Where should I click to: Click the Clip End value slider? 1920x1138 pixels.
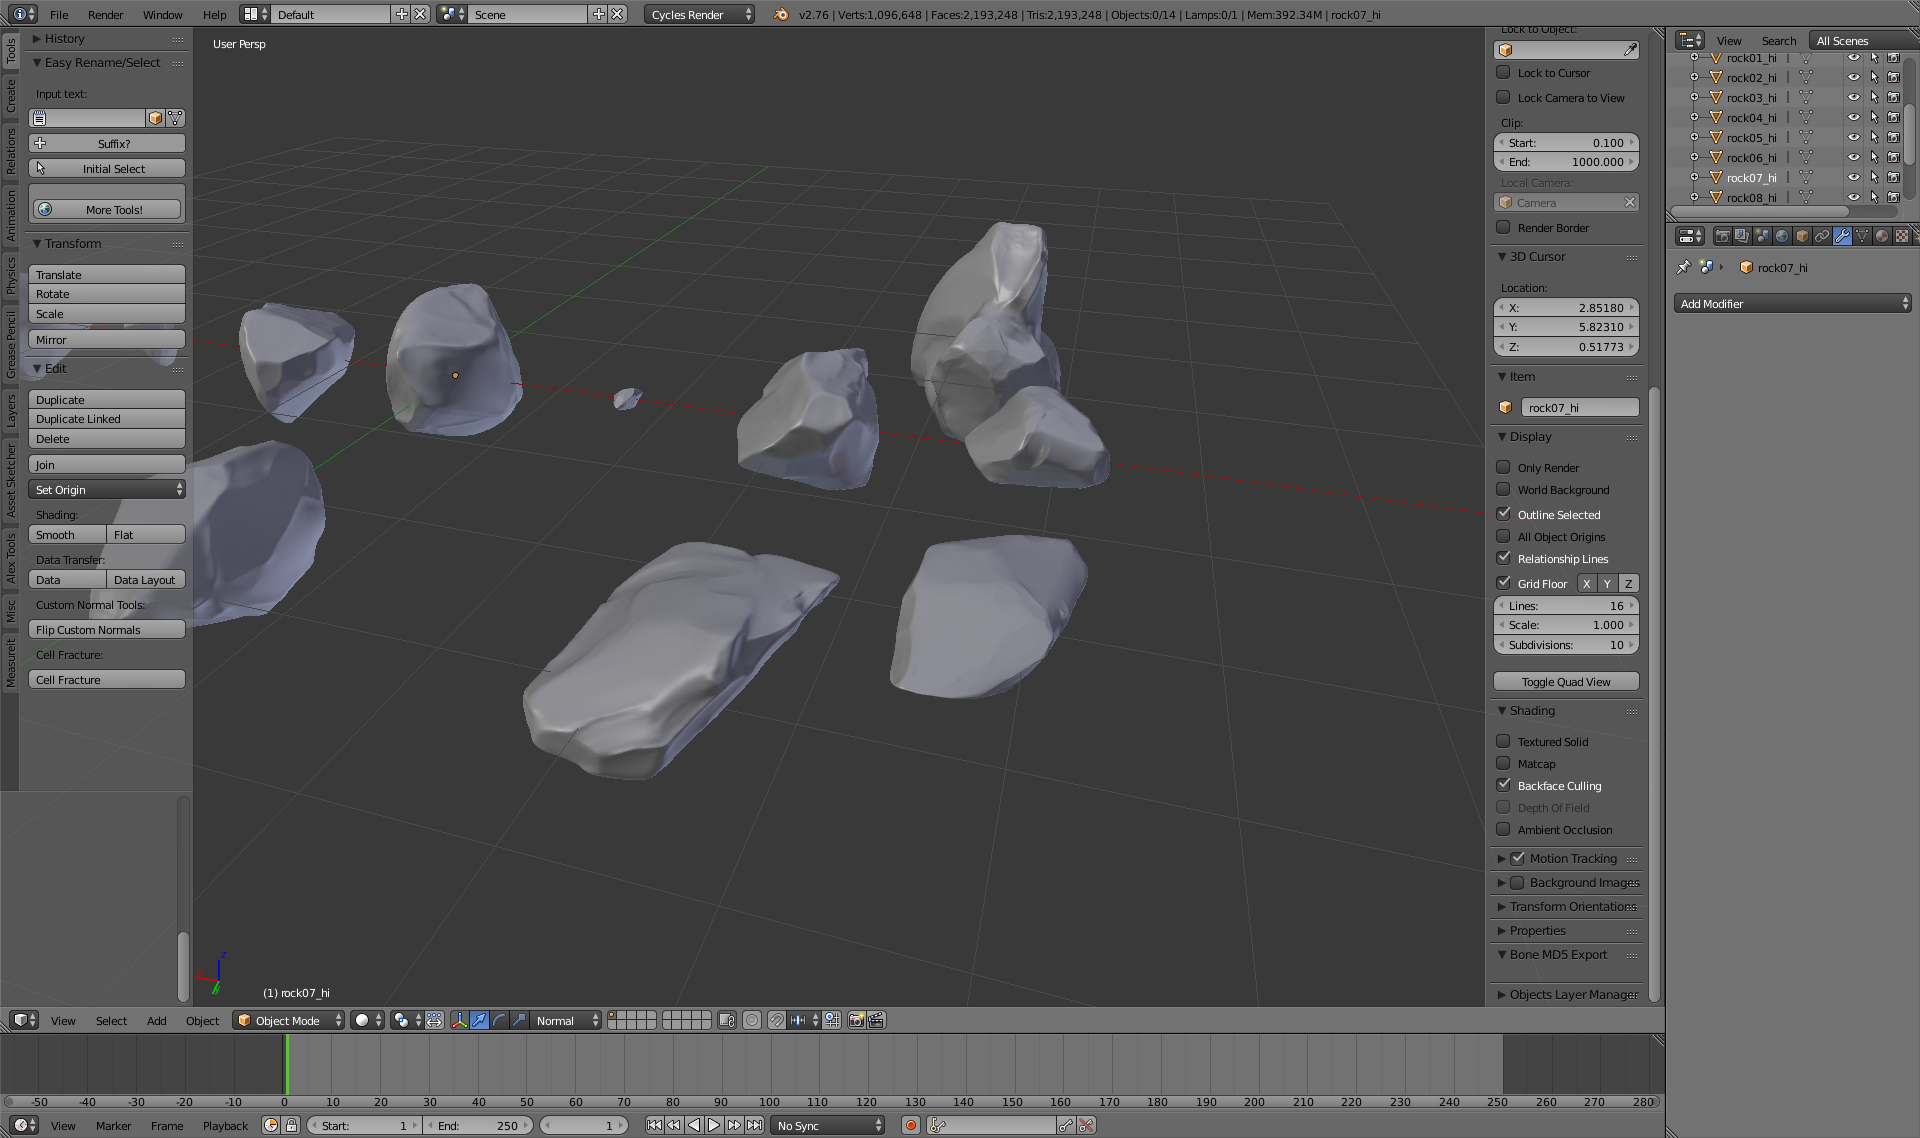1566,162
